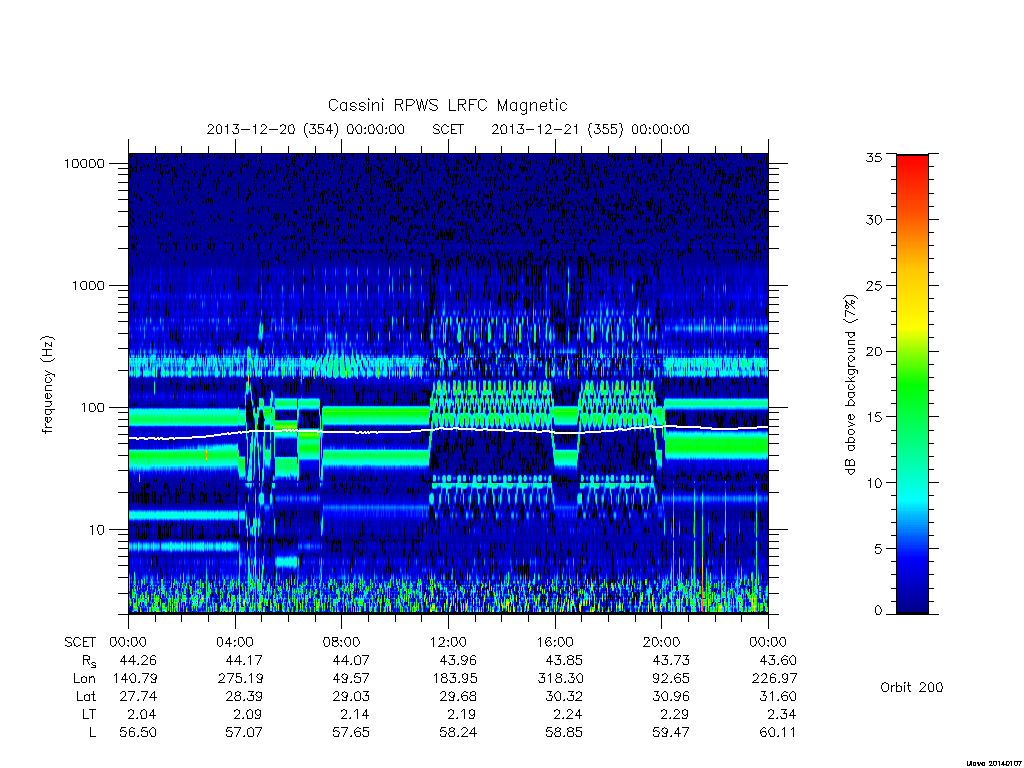
Task: Select L-shell value 57.07
Action: (x=244, y=733)
